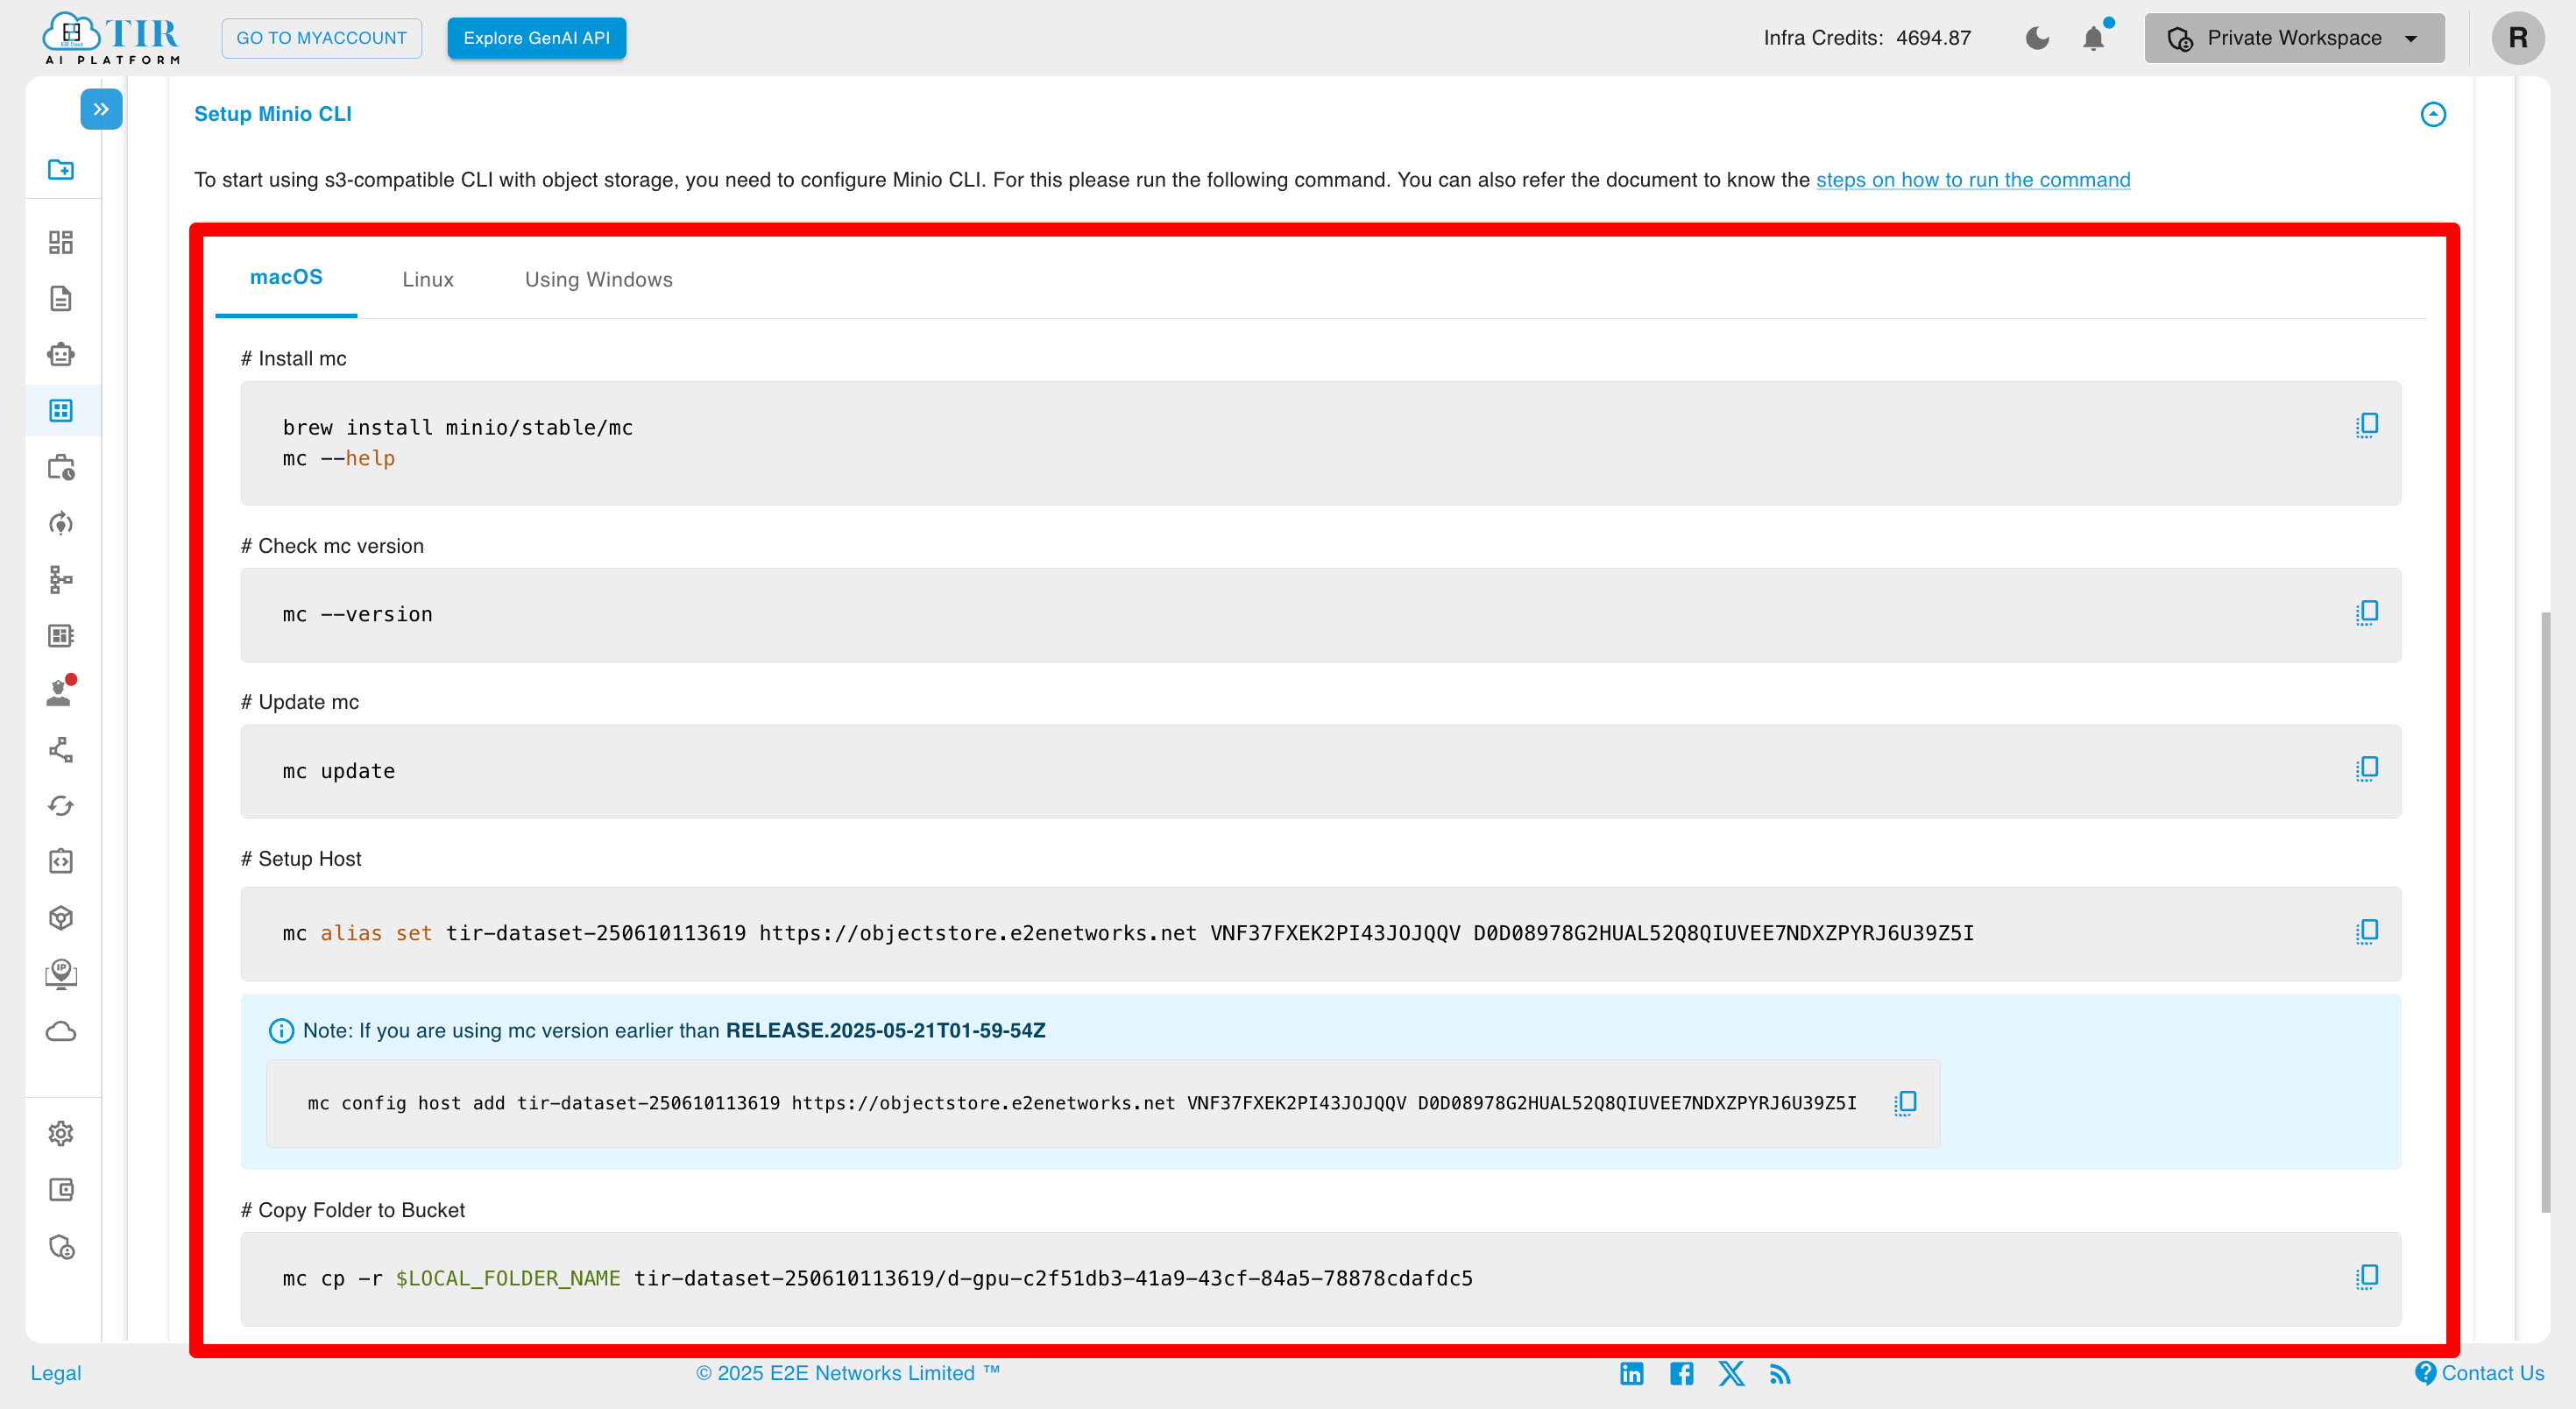
Task: Open the shield security icon in sidebar
Action: (x=61, y=1246)
